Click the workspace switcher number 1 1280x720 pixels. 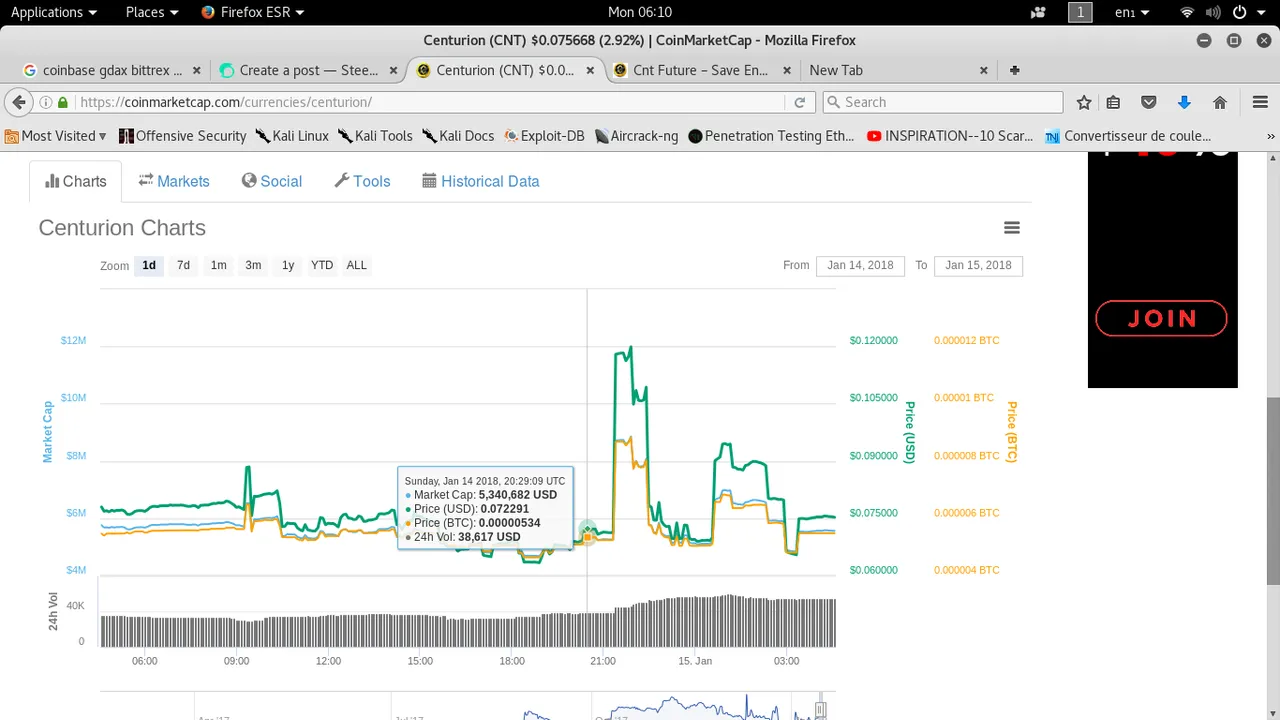pyautogui.click(x=1080, y=12)
